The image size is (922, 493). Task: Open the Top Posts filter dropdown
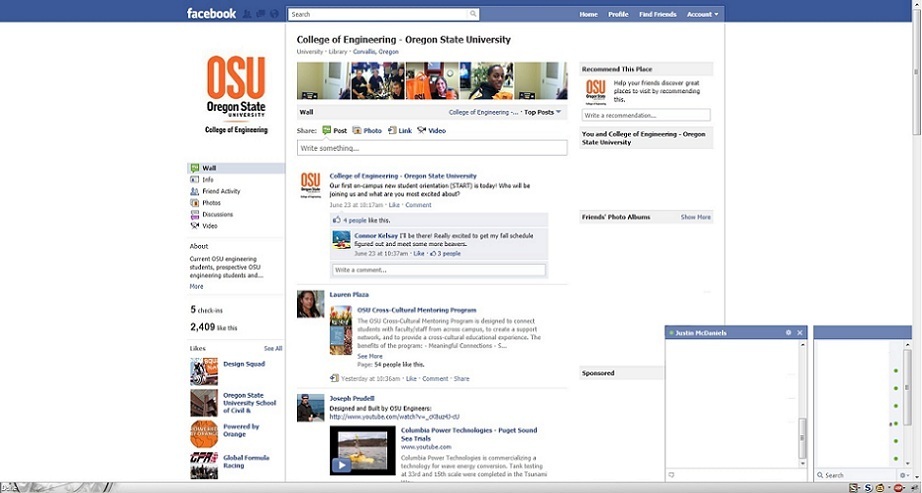pos(542,112)
